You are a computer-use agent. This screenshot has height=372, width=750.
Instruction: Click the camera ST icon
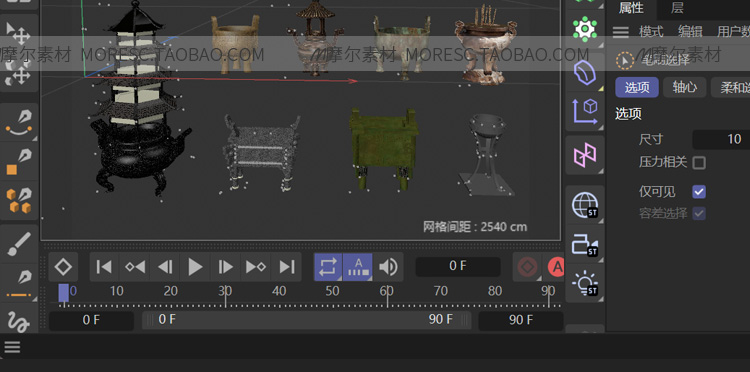click(585, 244)
